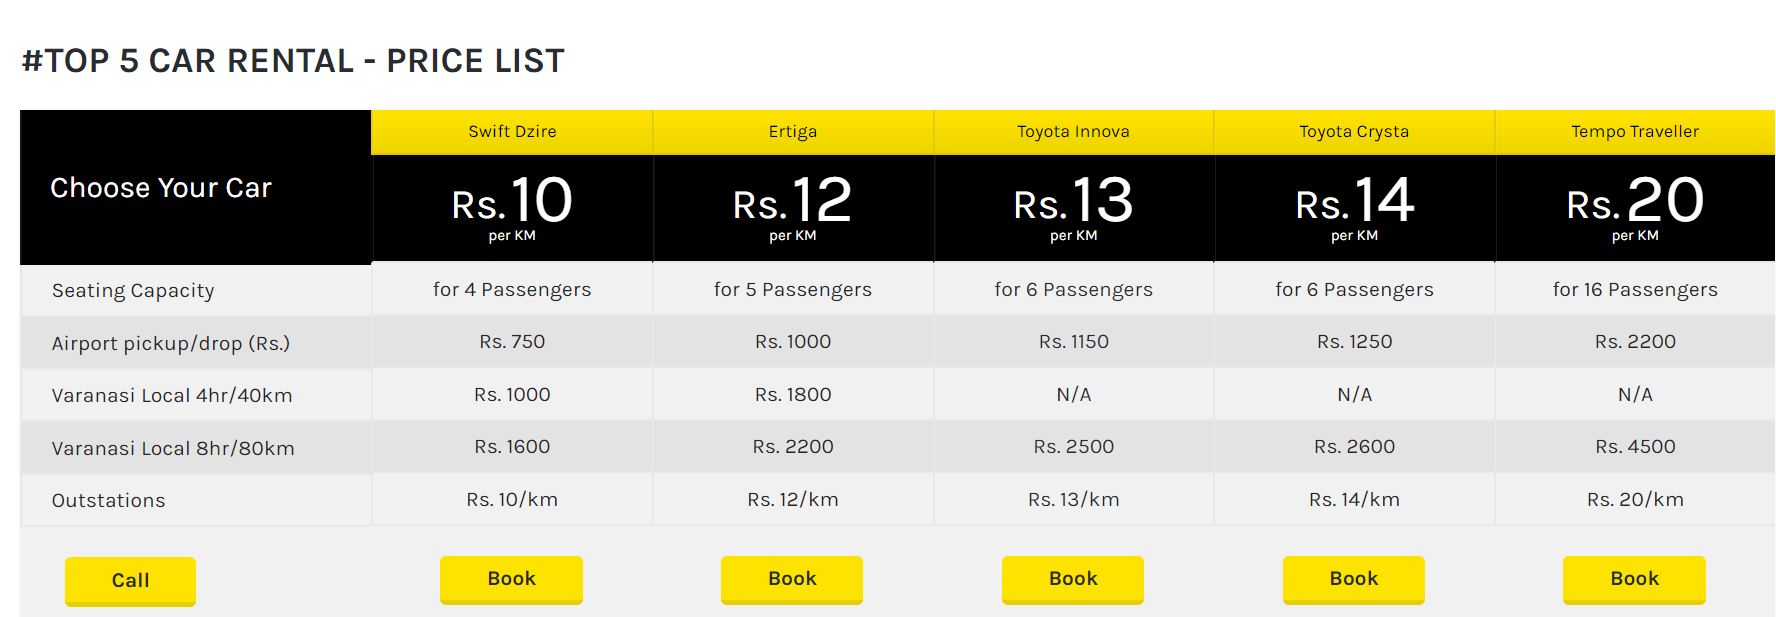The height and width of the screenshot is (617, 1776).
Task: Click the Rs. 20 per KM price
Action: click(1634, 203)
